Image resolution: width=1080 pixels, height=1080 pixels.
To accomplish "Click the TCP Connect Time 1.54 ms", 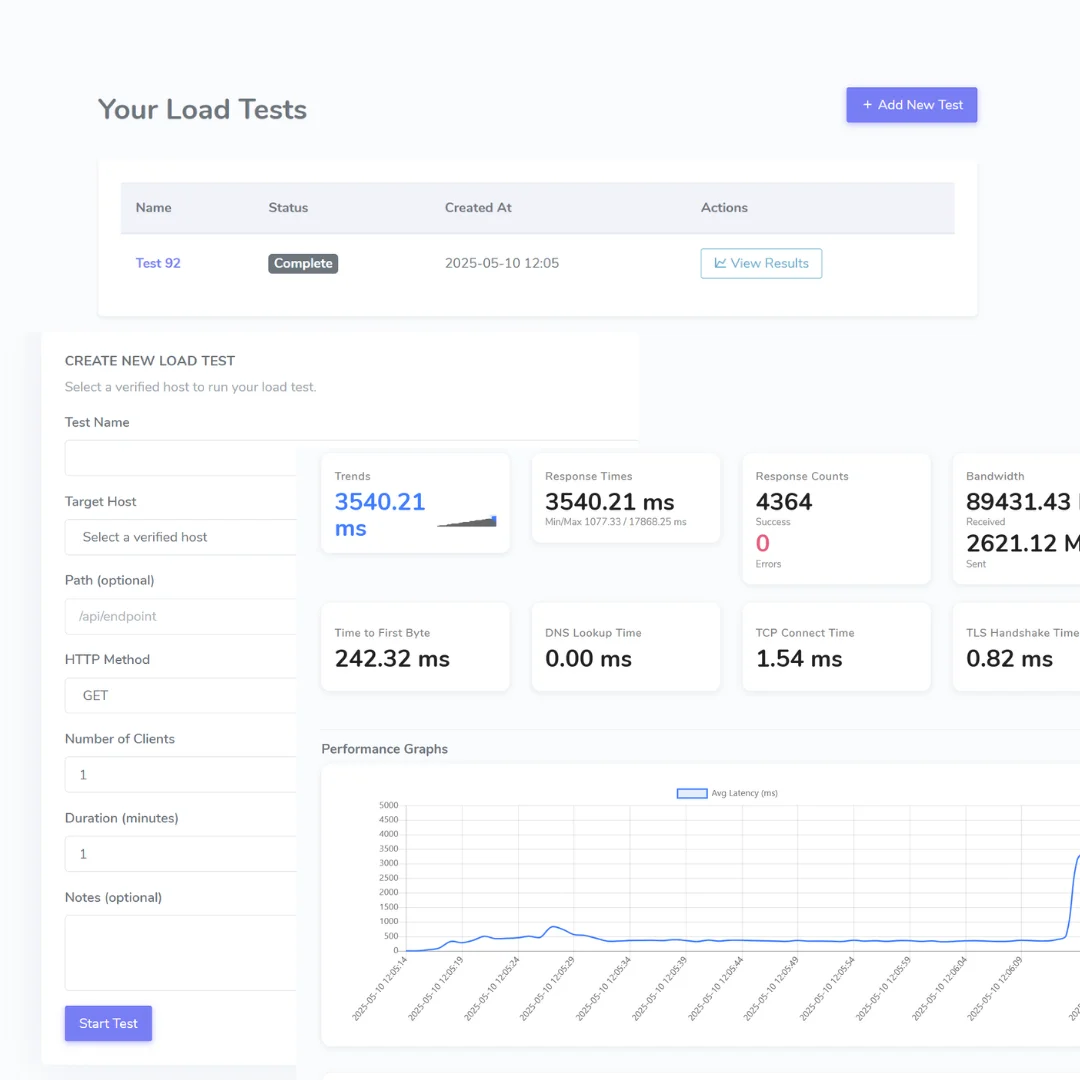I will (798, 659).
